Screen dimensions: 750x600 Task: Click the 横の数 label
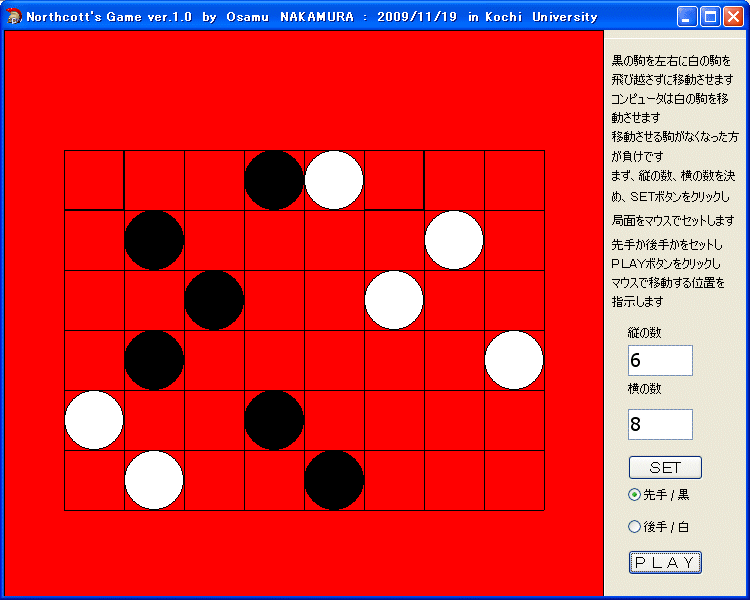[x=644, y=389]
